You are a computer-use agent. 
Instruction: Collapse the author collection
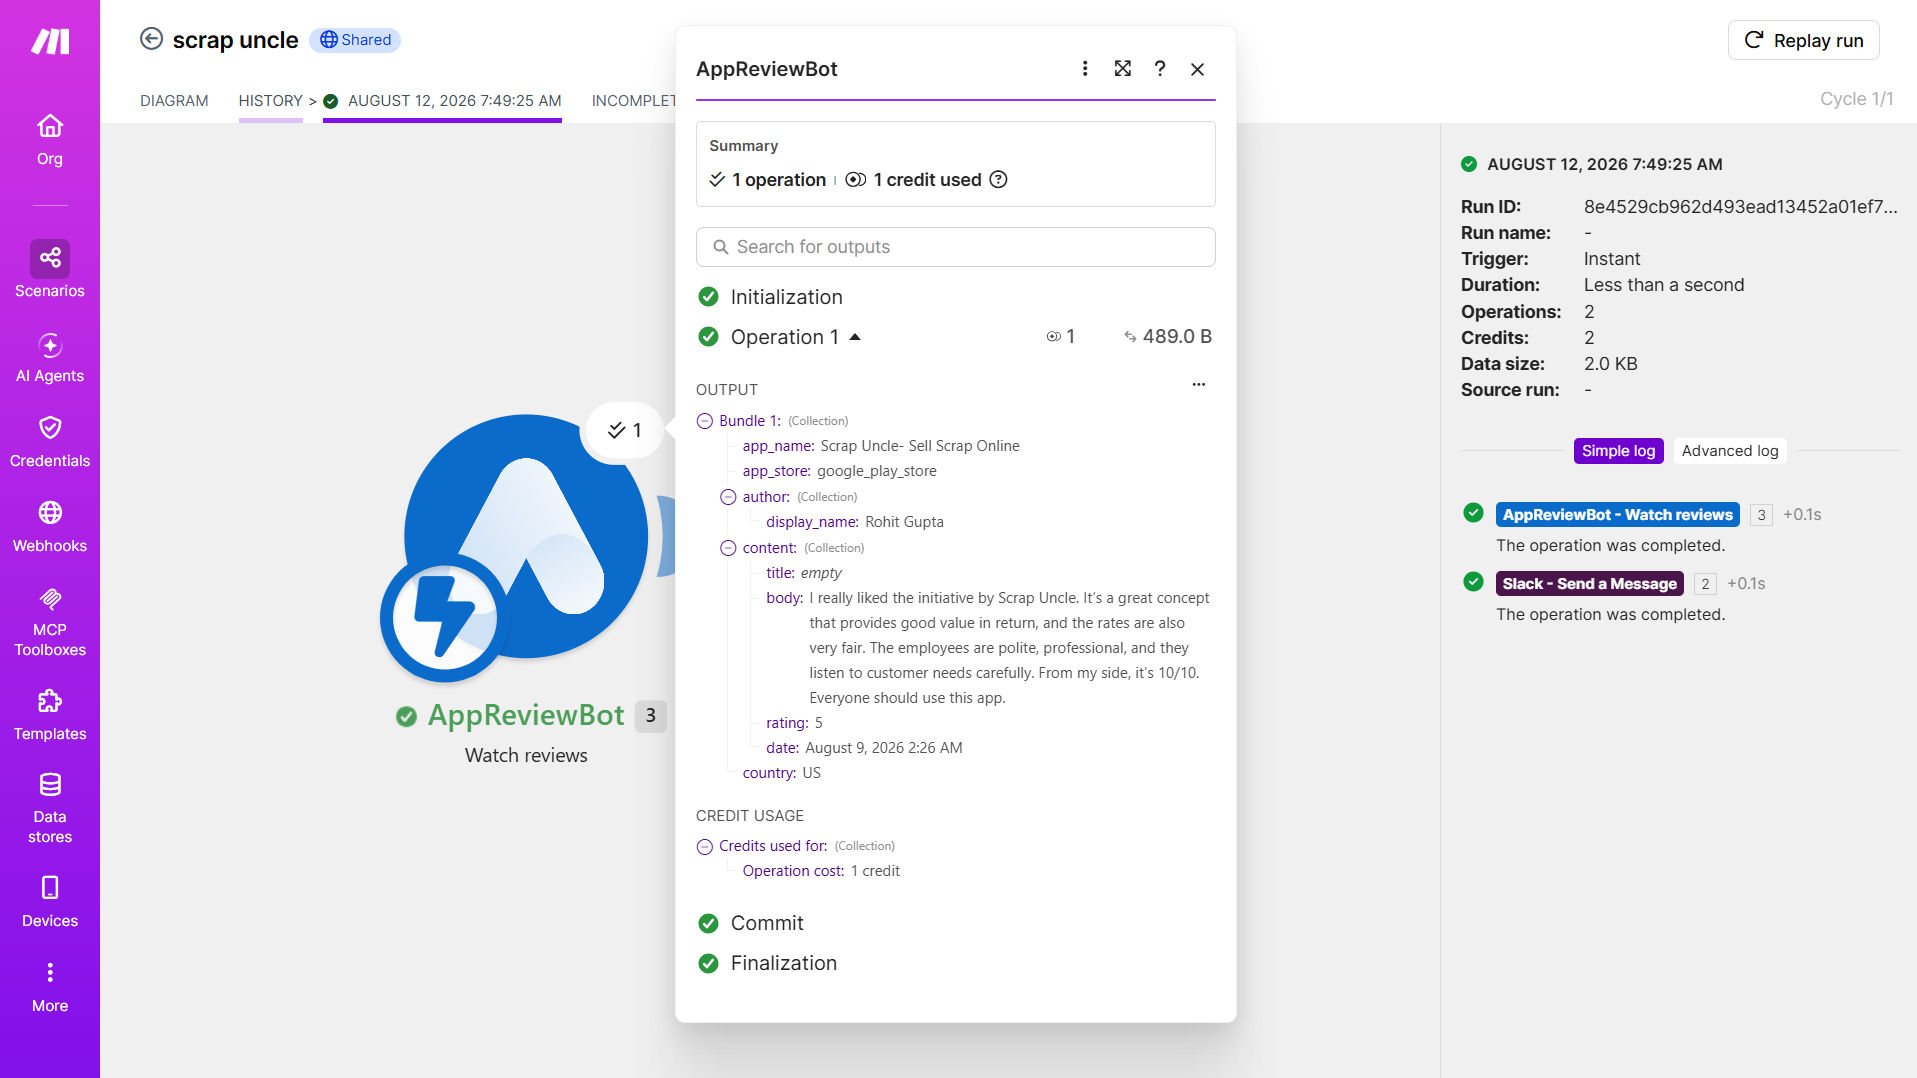point(729,497)
